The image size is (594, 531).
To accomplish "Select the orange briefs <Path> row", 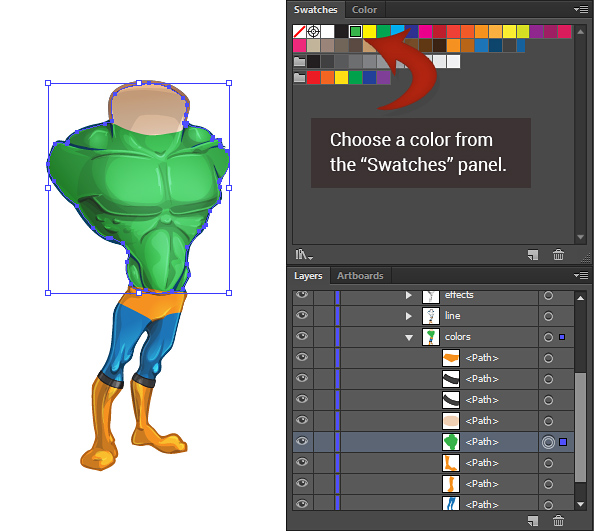I will tap(433, 358).
